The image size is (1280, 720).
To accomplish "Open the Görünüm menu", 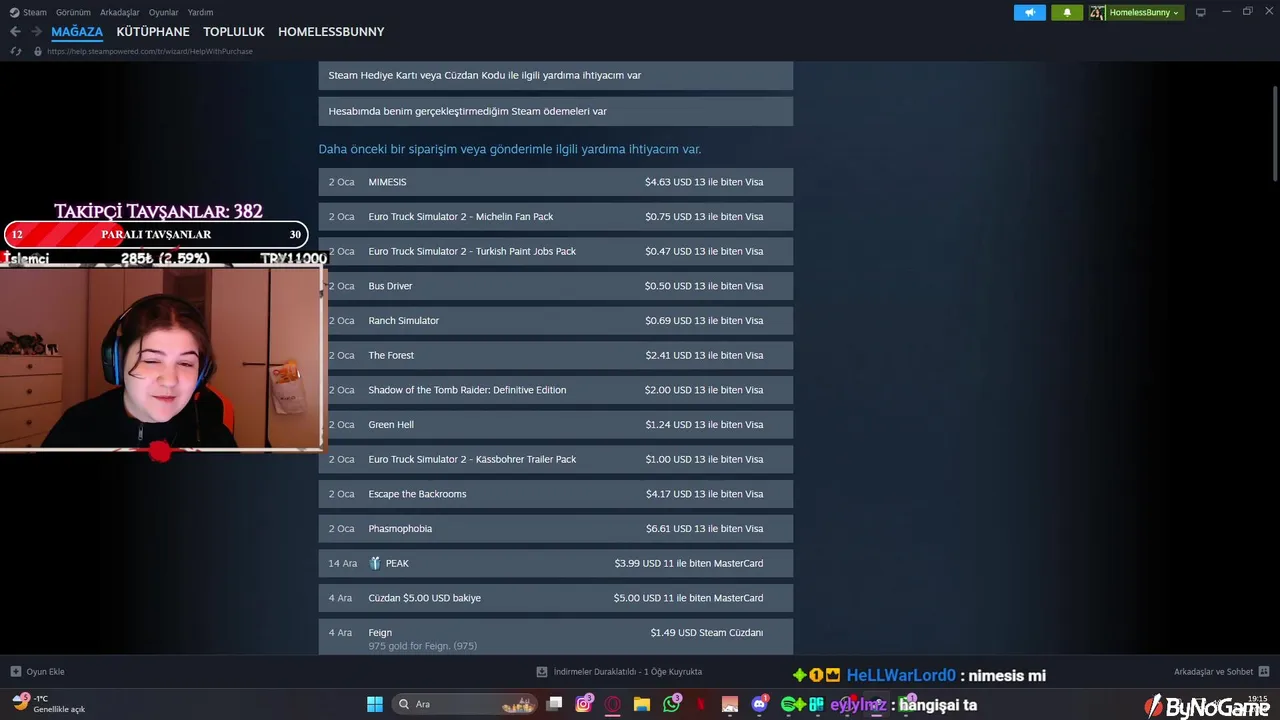I will [73, 12].
